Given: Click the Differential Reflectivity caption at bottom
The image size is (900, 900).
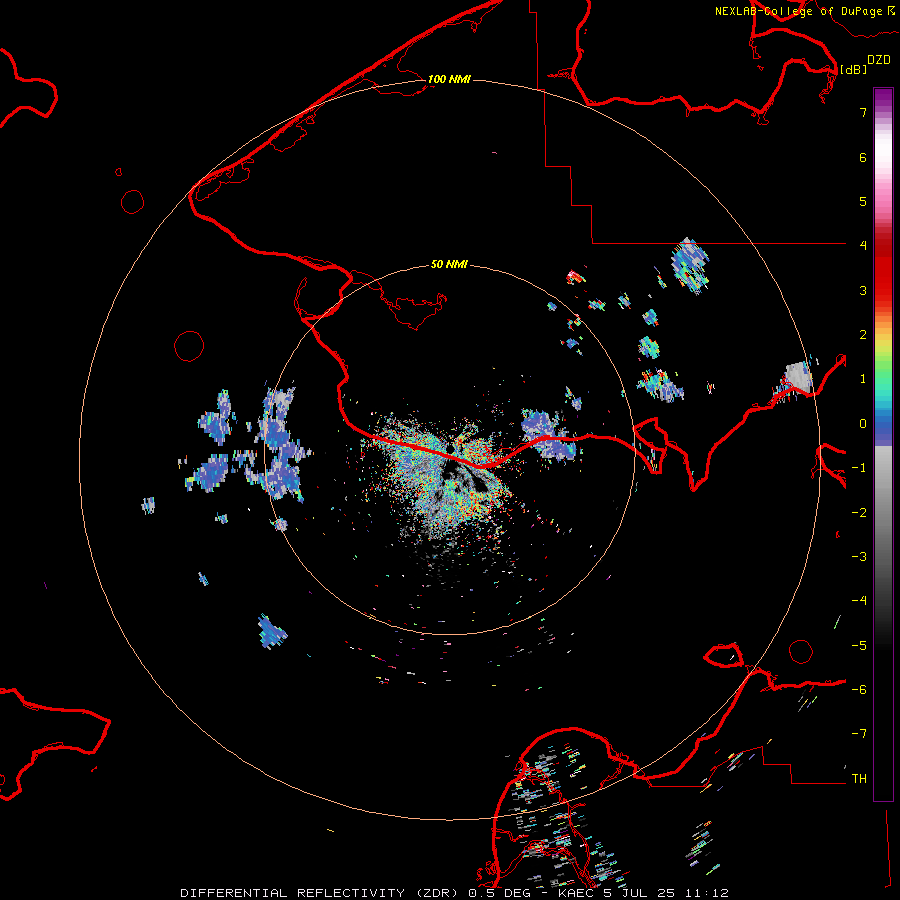Looking at the screenshot, I should pos(455,893).
